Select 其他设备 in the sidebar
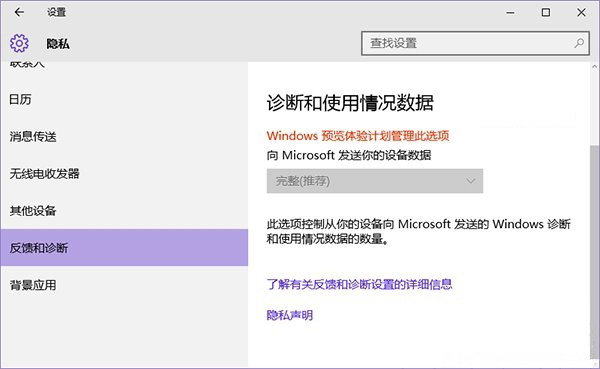The image size is (600, 369). pyautogui.click(x=124, y=211)
